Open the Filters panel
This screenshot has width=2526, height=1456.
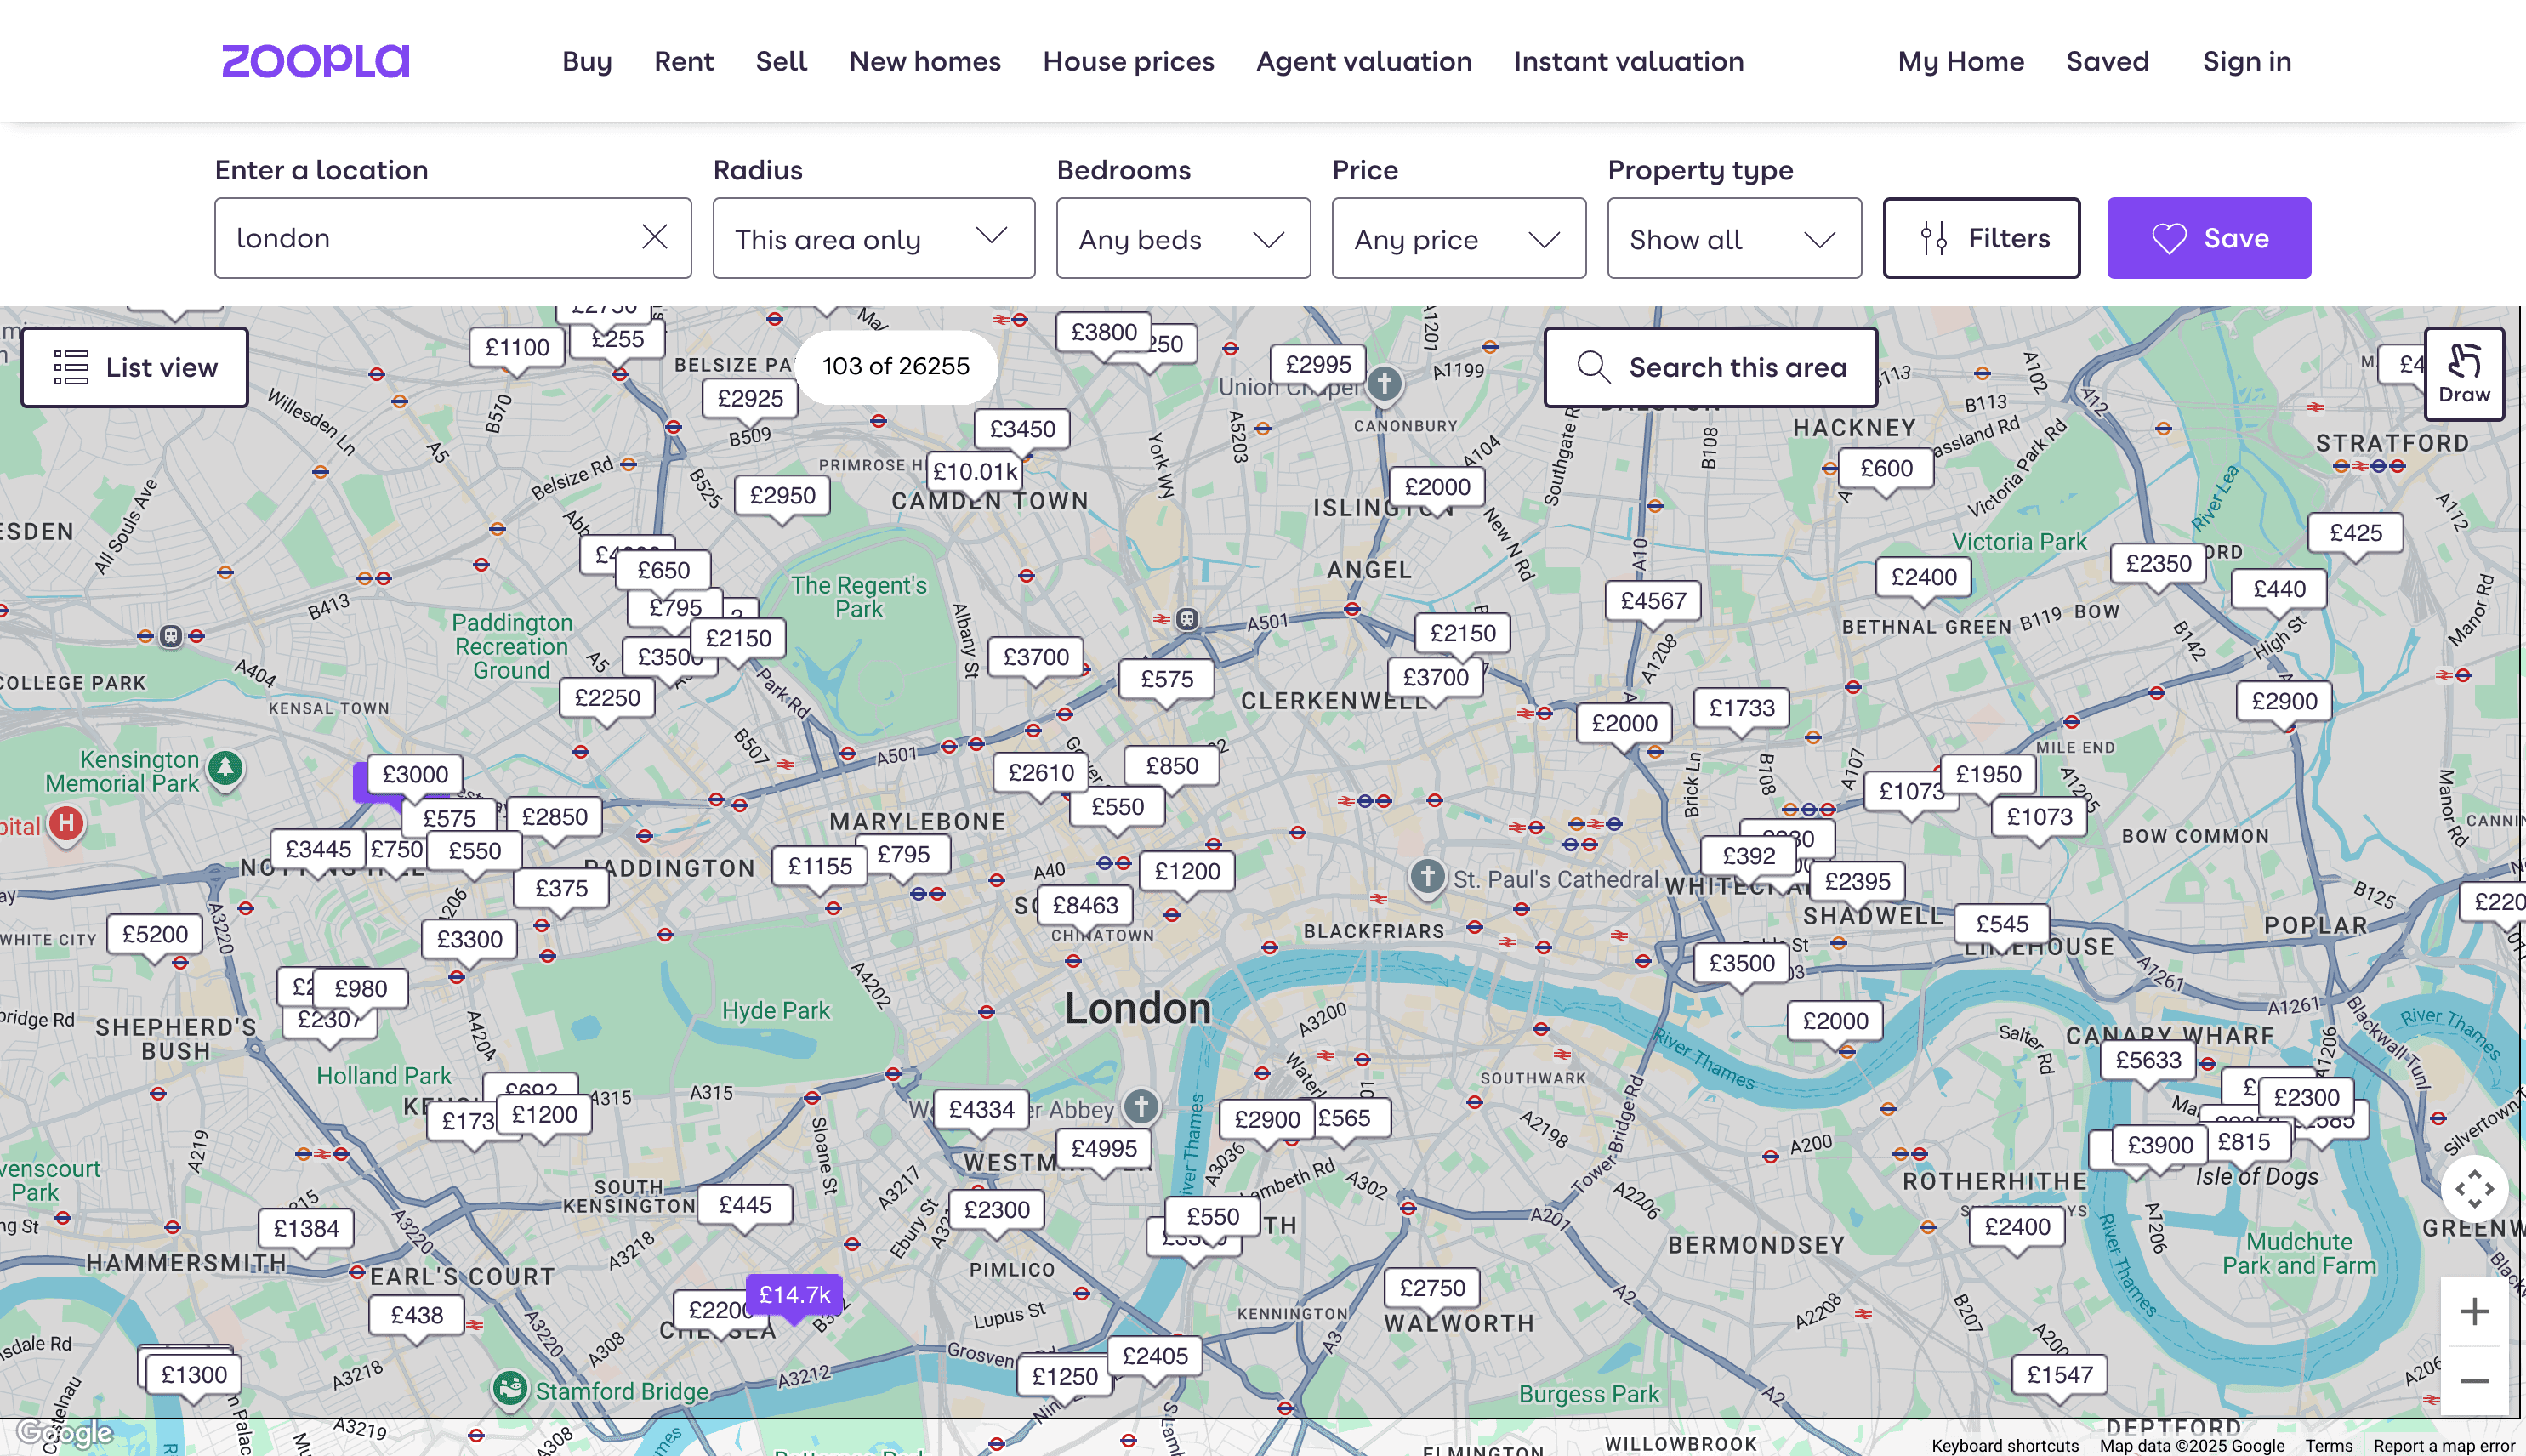(x=1981, y=238)
